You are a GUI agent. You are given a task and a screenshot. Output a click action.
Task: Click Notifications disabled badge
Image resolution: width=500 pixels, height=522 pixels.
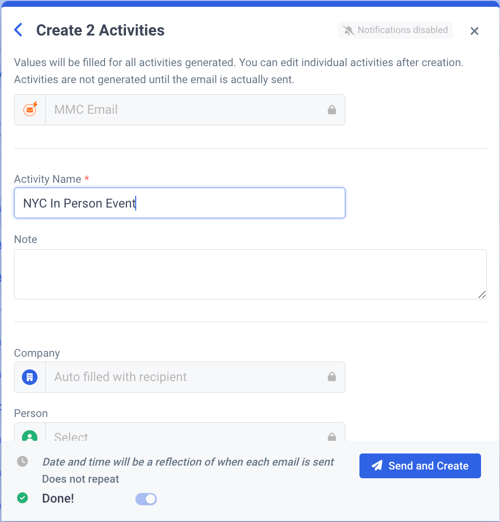[x=395, y=30]
